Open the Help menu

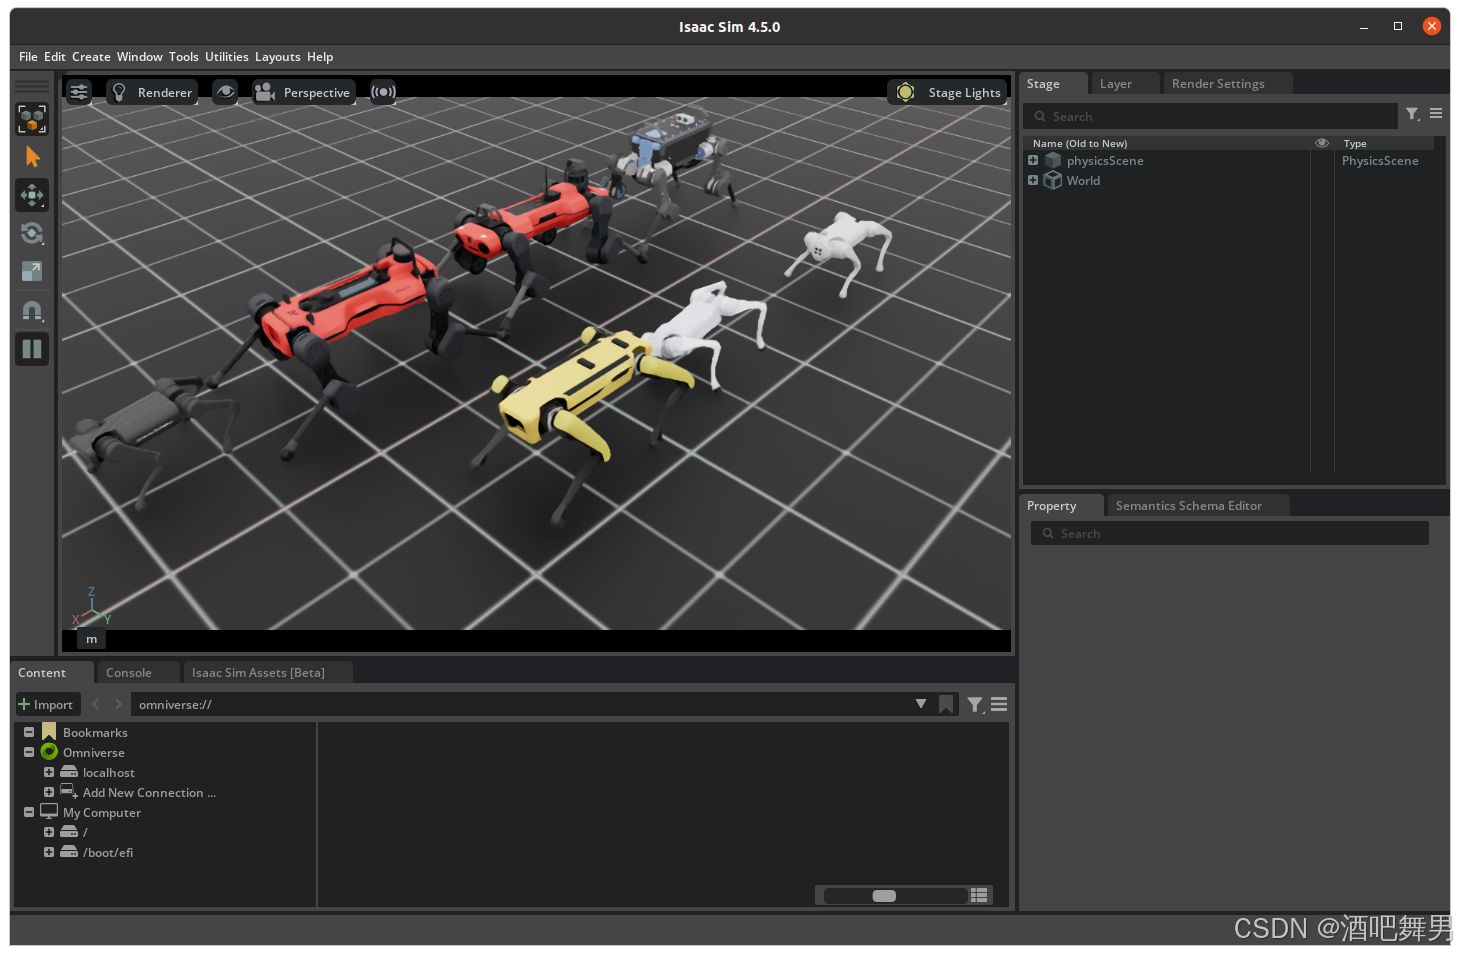click(320, 57)
